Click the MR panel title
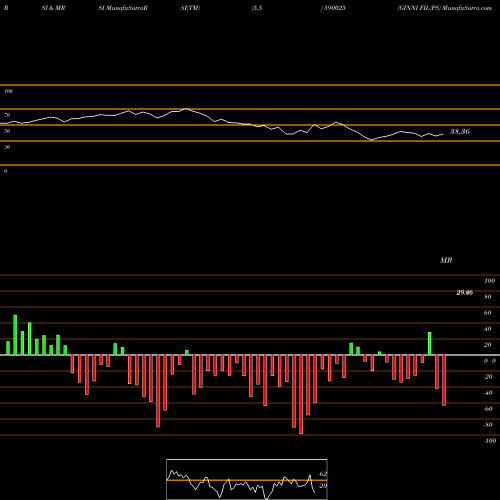The image size is (500, 500). [446, 260]
